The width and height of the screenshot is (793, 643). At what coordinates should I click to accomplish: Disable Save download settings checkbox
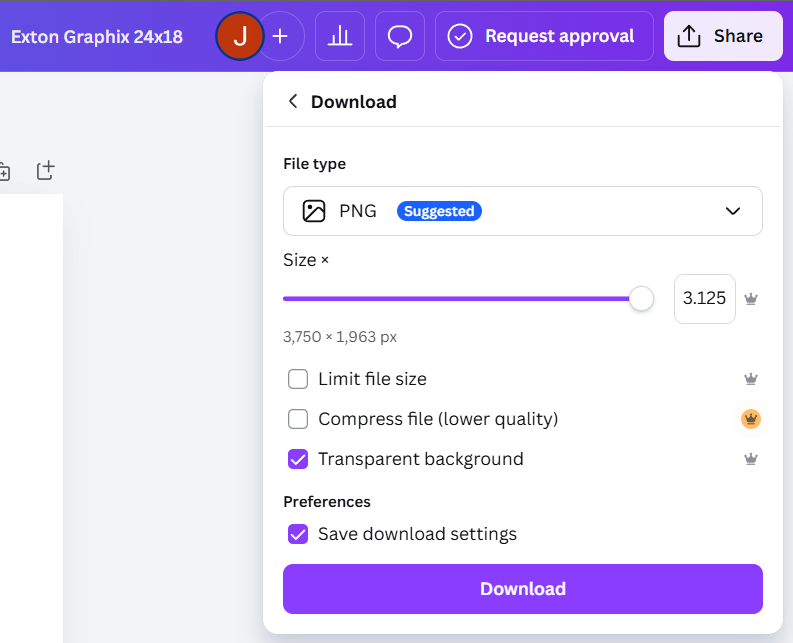pyautogui.click(x=298, y=534)
